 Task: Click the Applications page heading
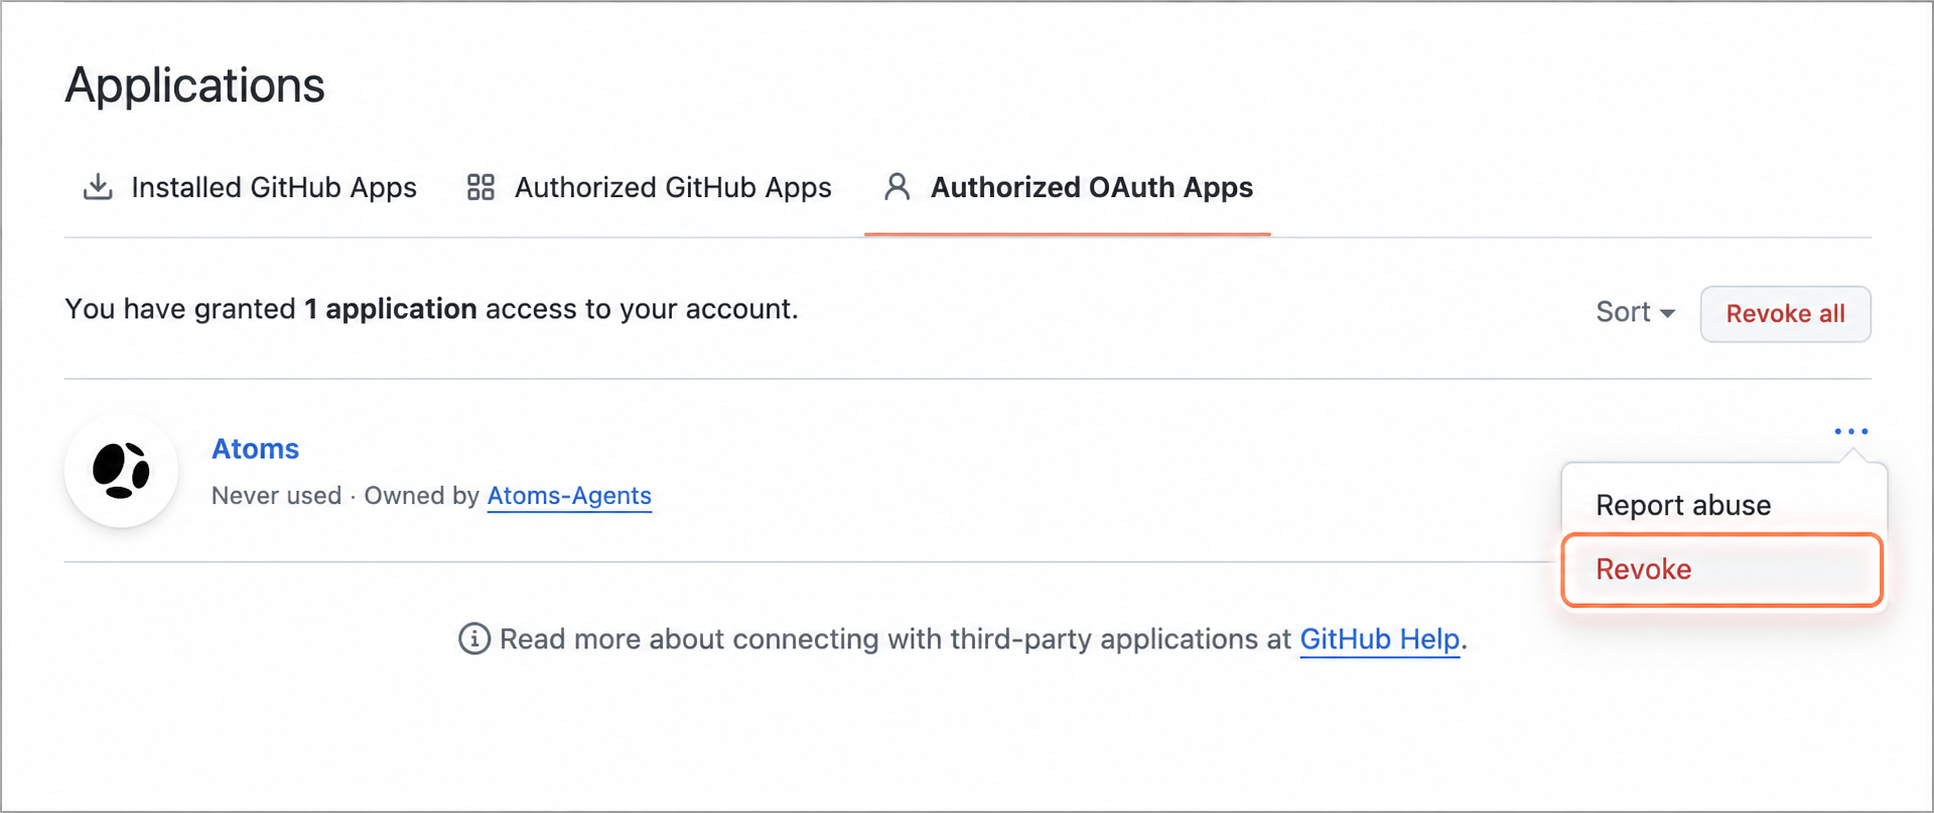tap(195, 85)
